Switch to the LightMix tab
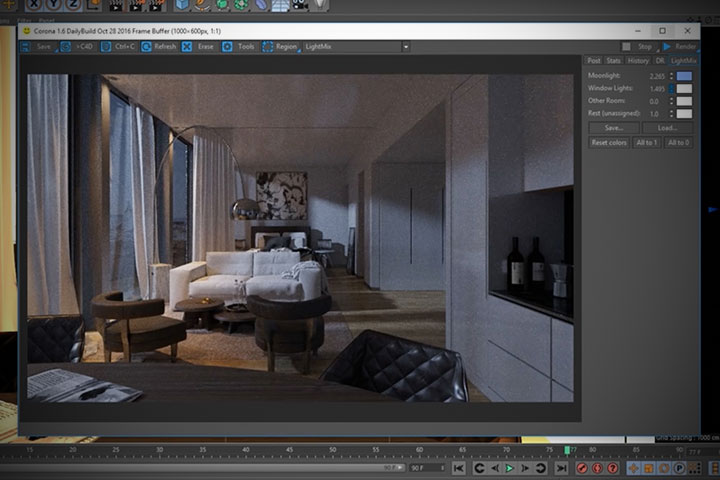720x480 pixels. (684, 61)
